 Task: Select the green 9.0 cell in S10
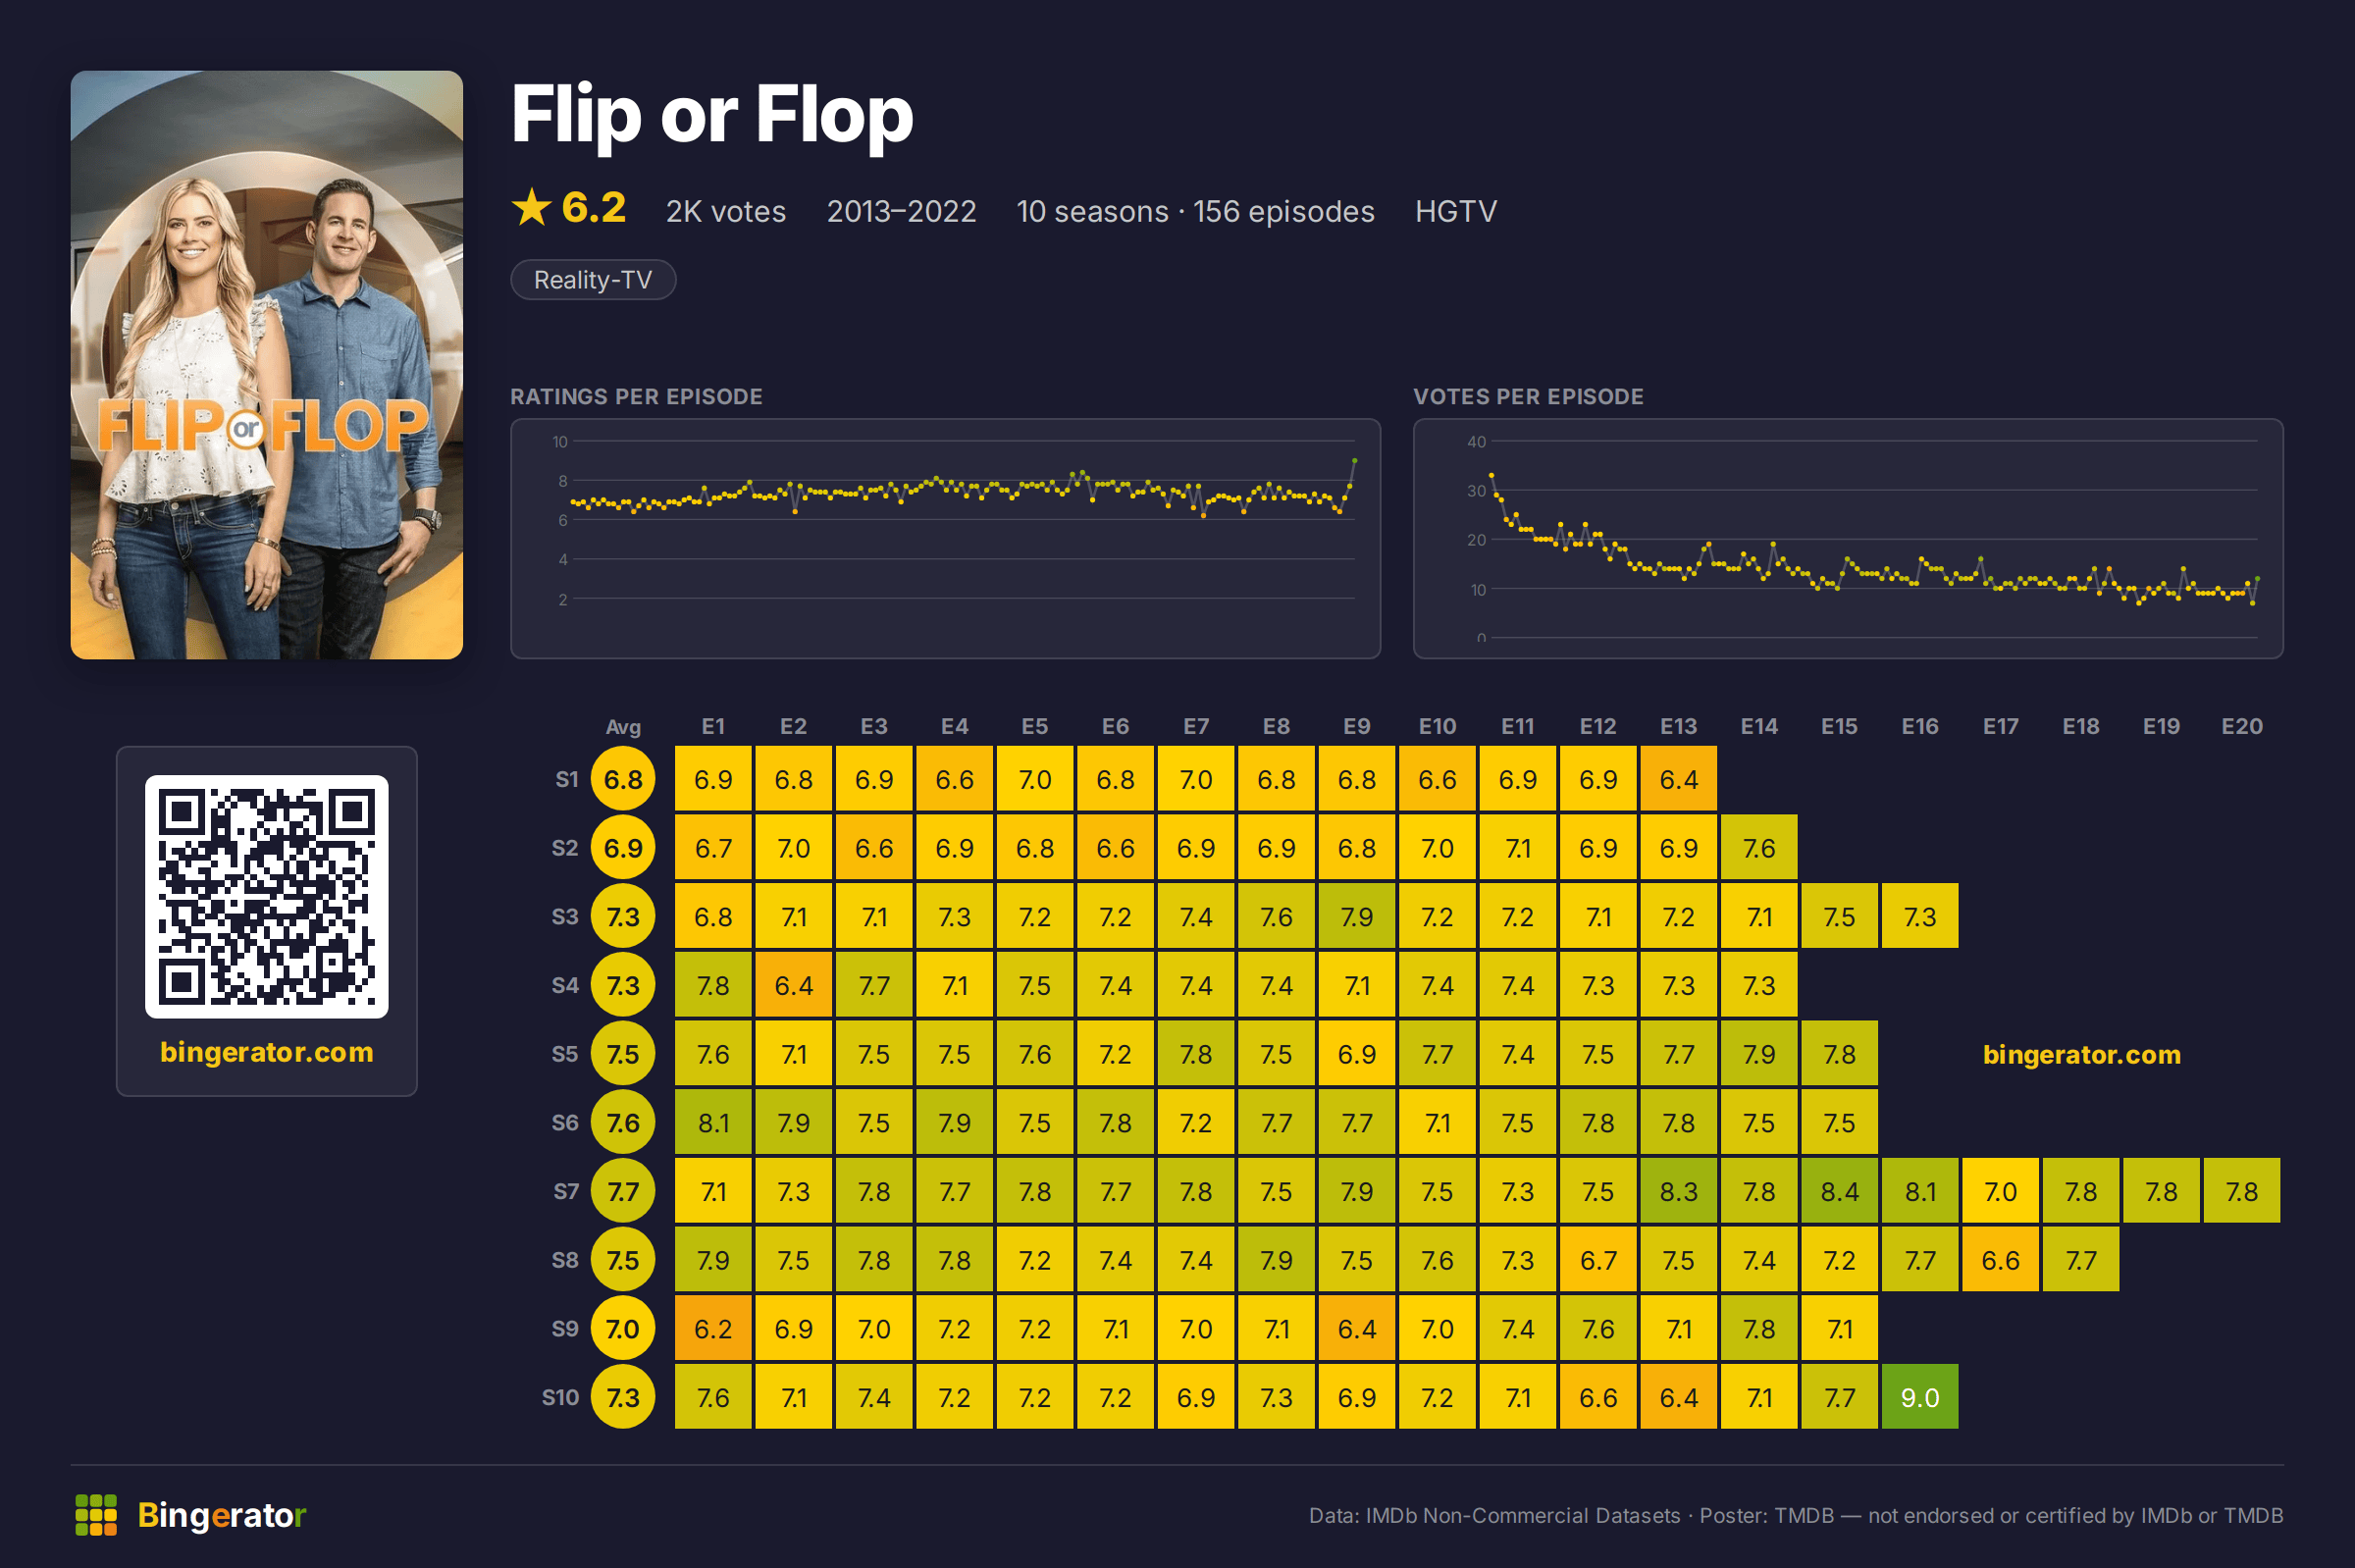click(1919, 1397)
